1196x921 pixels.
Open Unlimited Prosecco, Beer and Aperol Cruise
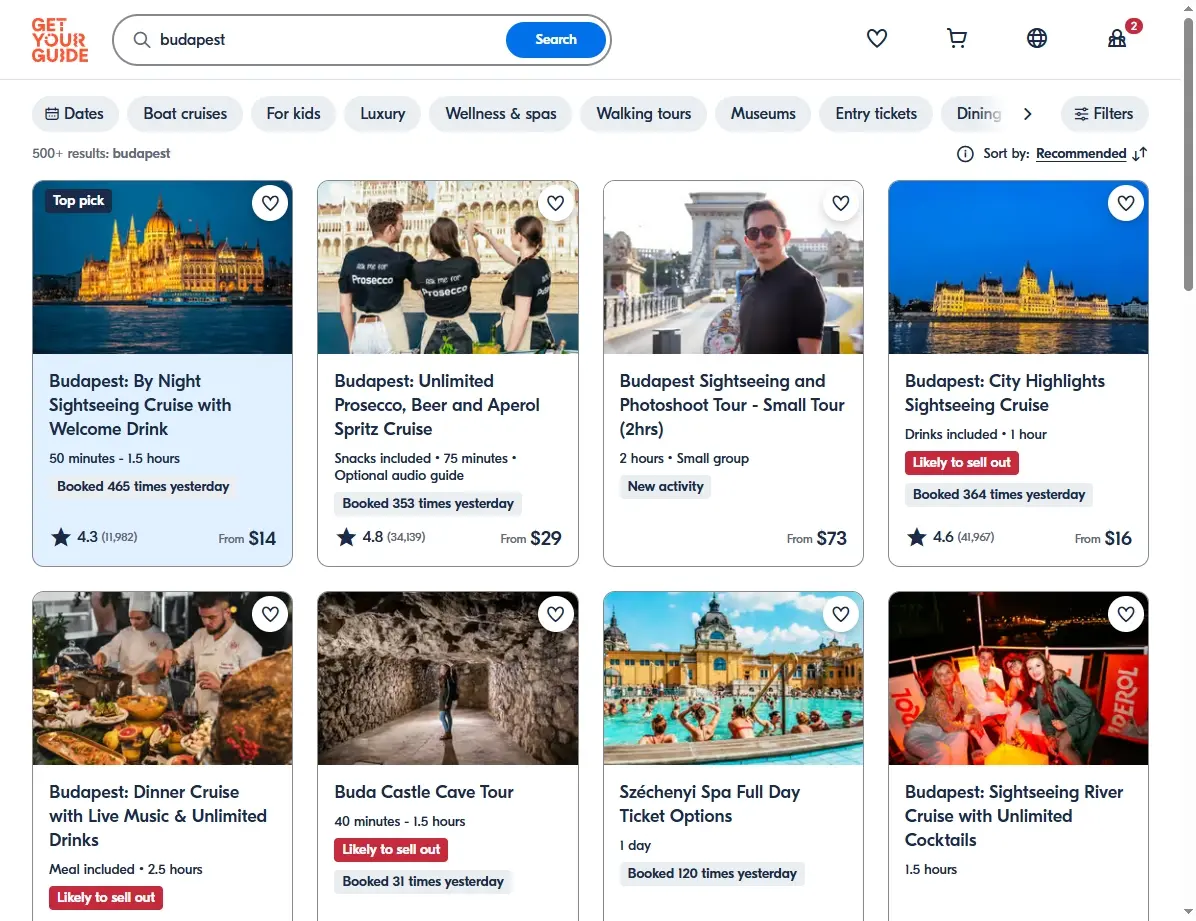click(x=437, y=404)
